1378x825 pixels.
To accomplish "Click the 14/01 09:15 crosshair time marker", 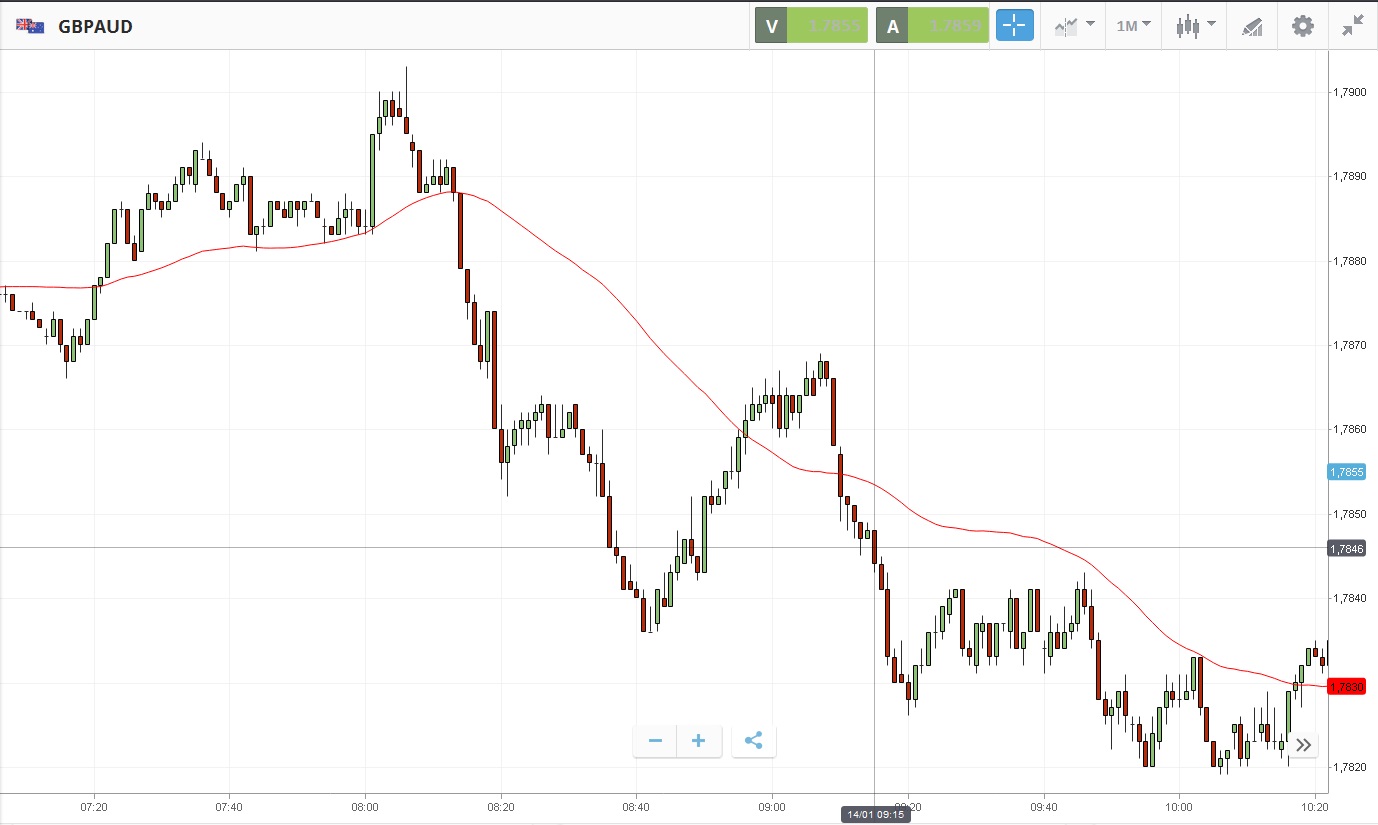I will [x=875, y=815].
